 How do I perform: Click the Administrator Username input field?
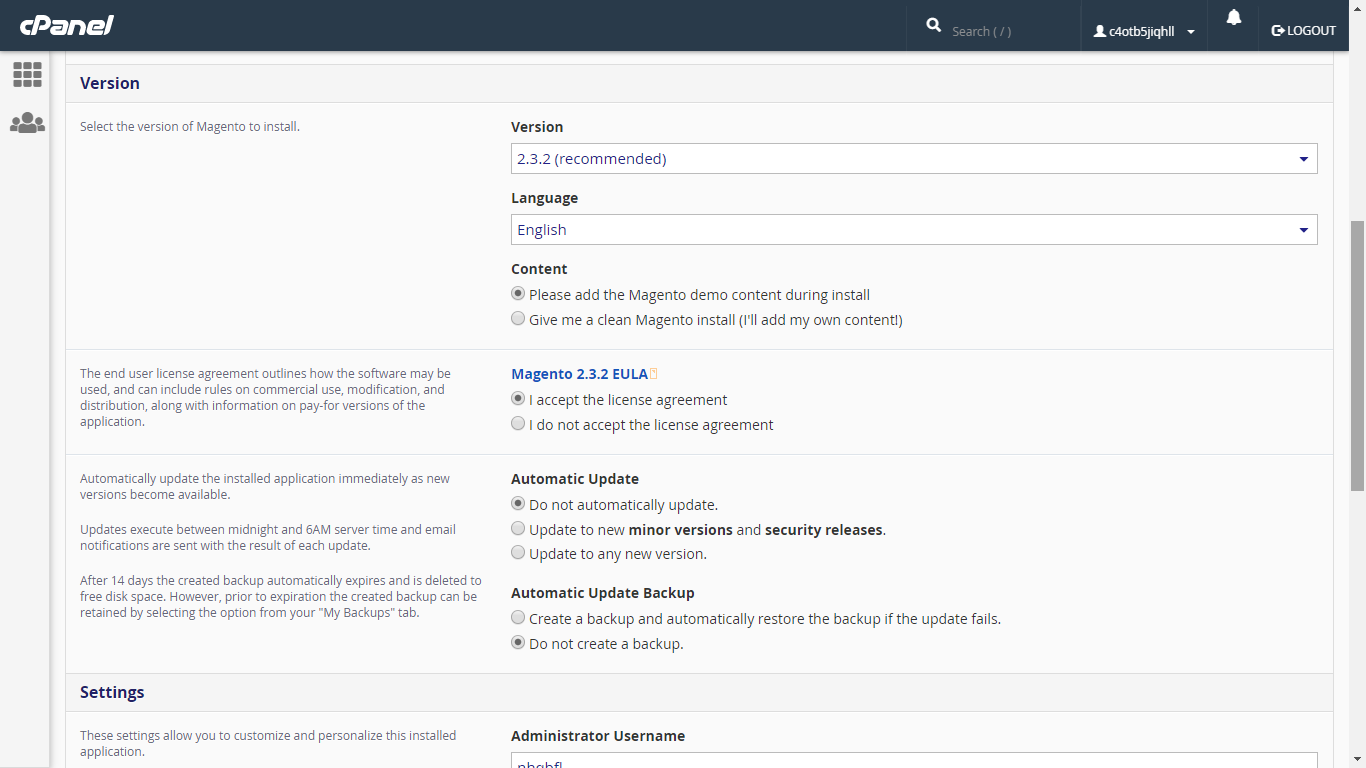point(914,760)
